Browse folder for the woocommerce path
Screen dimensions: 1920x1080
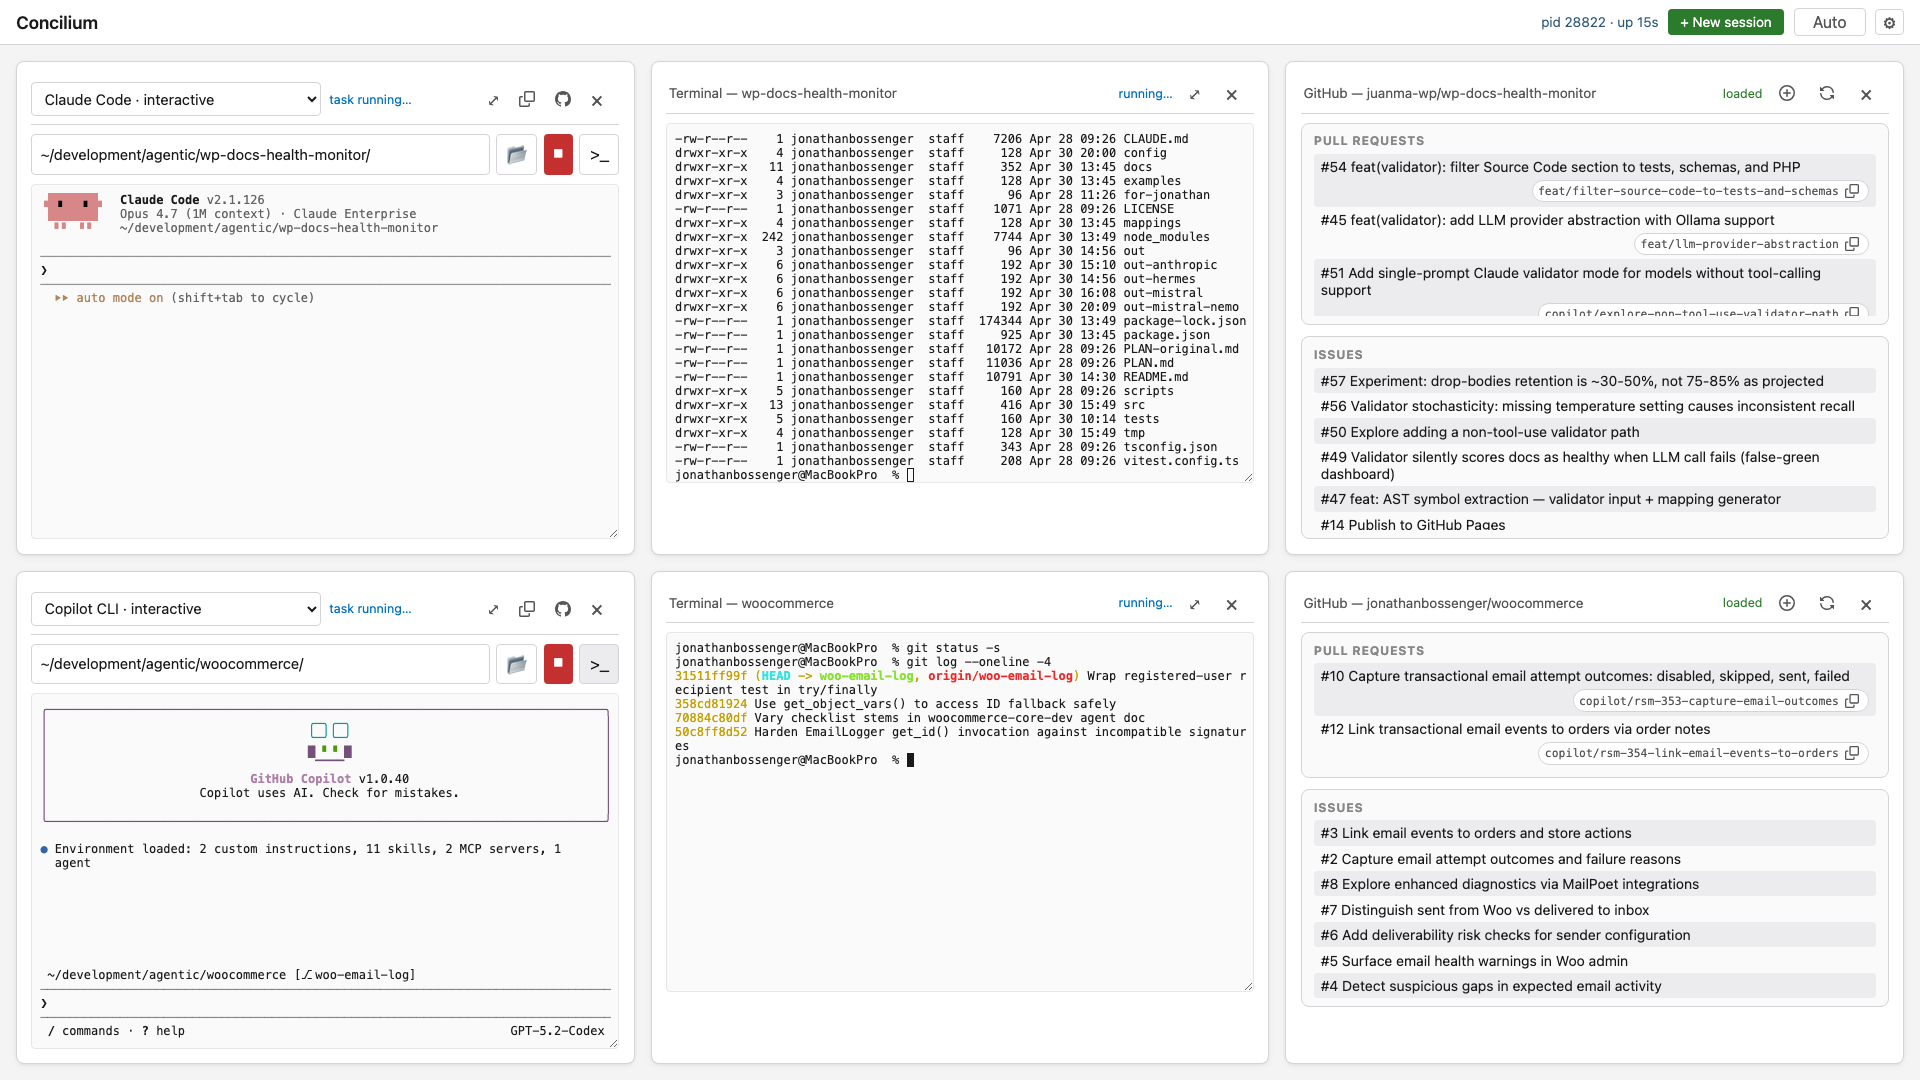516,664
